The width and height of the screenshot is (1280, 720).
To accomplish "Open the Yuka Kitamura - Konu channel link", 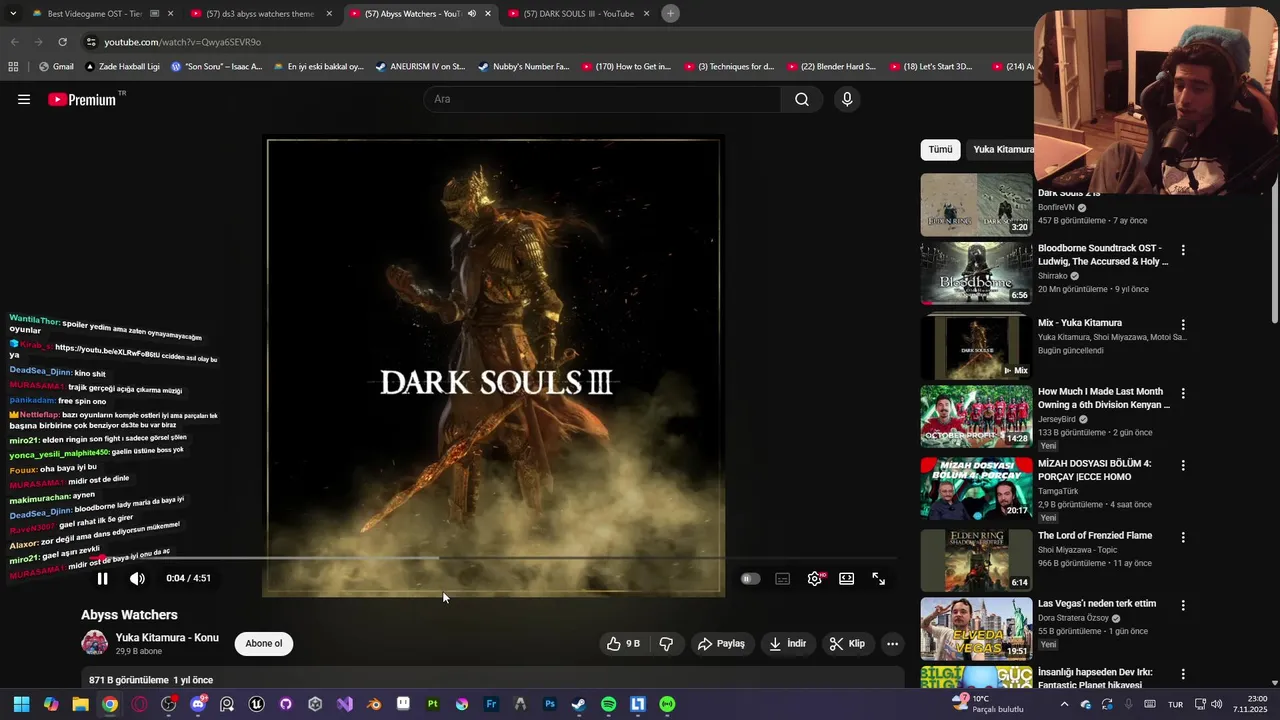I will coord(167,637).
